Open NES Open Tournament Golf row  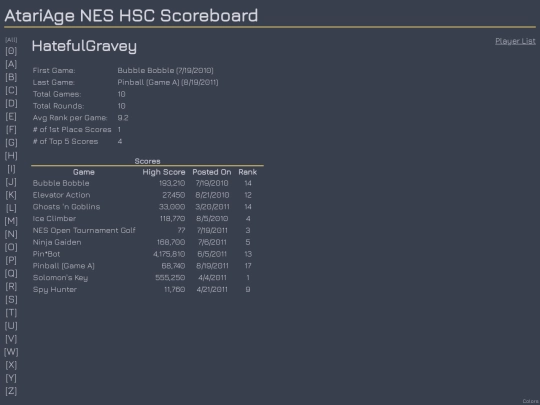pyautogui.click(x=84, y=230)
